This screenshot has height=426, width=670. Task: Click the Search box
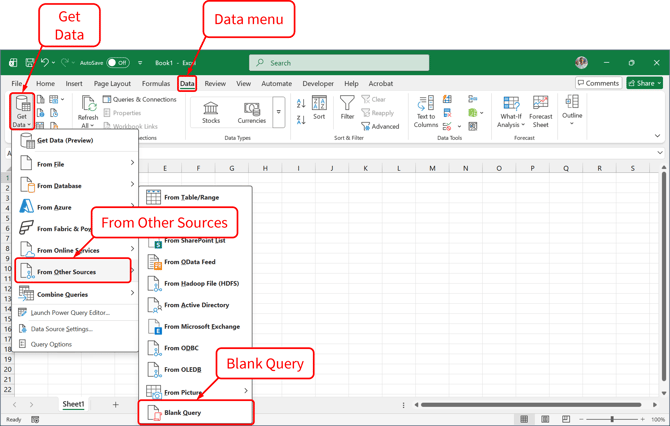(x=339, y=63)
